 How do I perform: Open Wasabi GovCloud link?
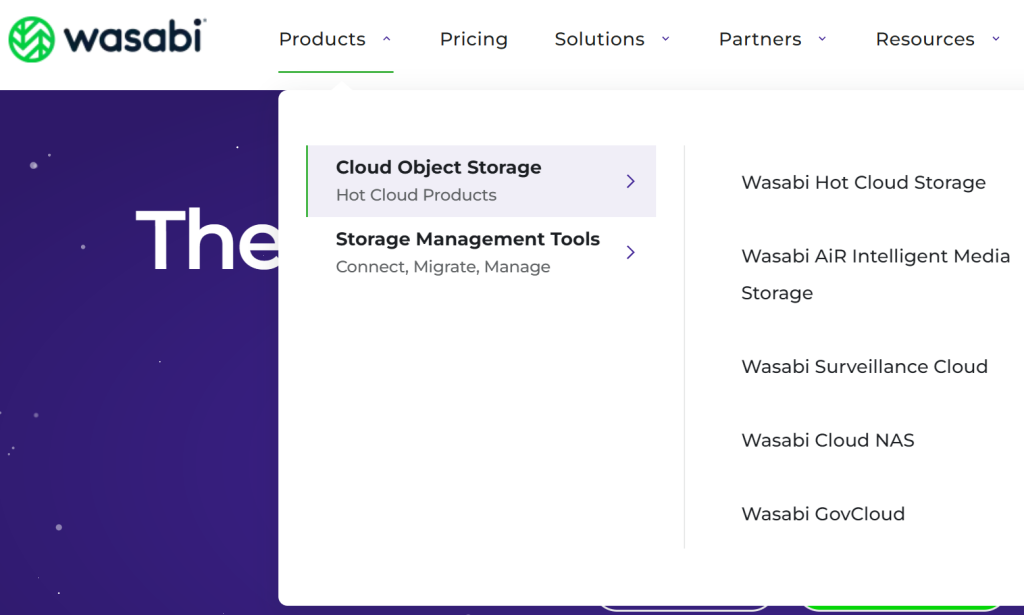tap(823, 514)
